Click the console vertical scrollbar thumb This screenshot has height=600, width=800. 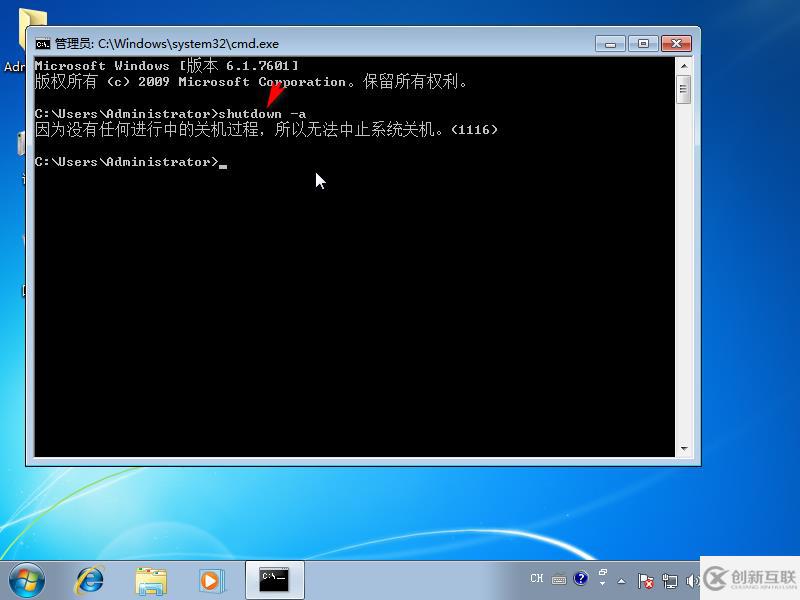pyautogui.click(x=684, y=89)
